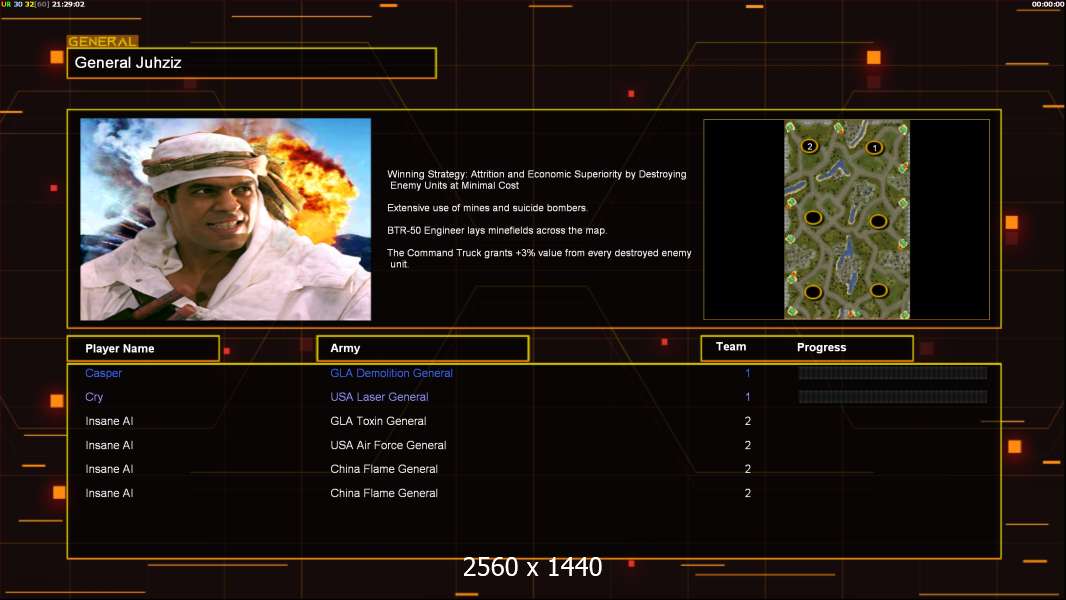Click the 2560 x 1440 resolution text

pyautogui.click(x=532, y=567)
